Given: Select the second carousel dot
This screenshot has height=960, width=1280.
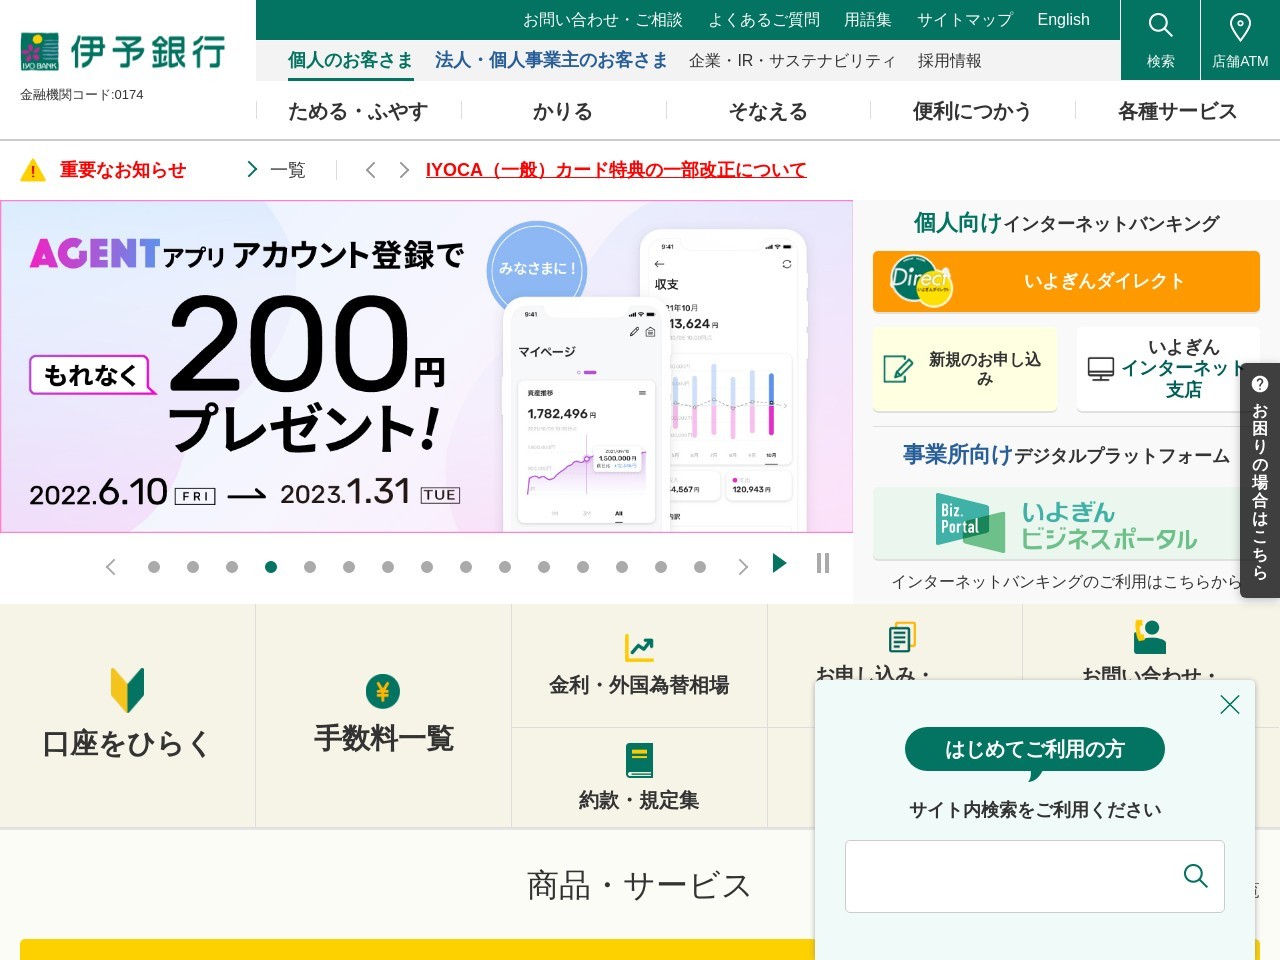Looking at the screenshot, I should [x=193, y=567].
